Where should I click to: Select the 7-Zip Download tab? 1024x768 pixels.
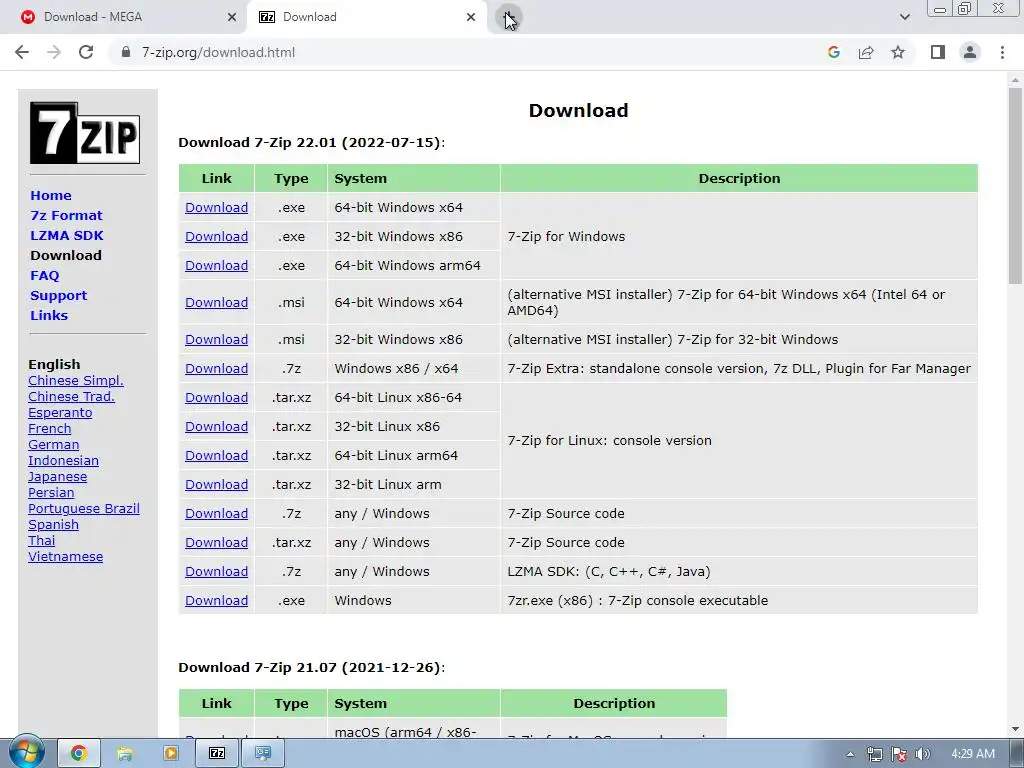click(367, 17)
